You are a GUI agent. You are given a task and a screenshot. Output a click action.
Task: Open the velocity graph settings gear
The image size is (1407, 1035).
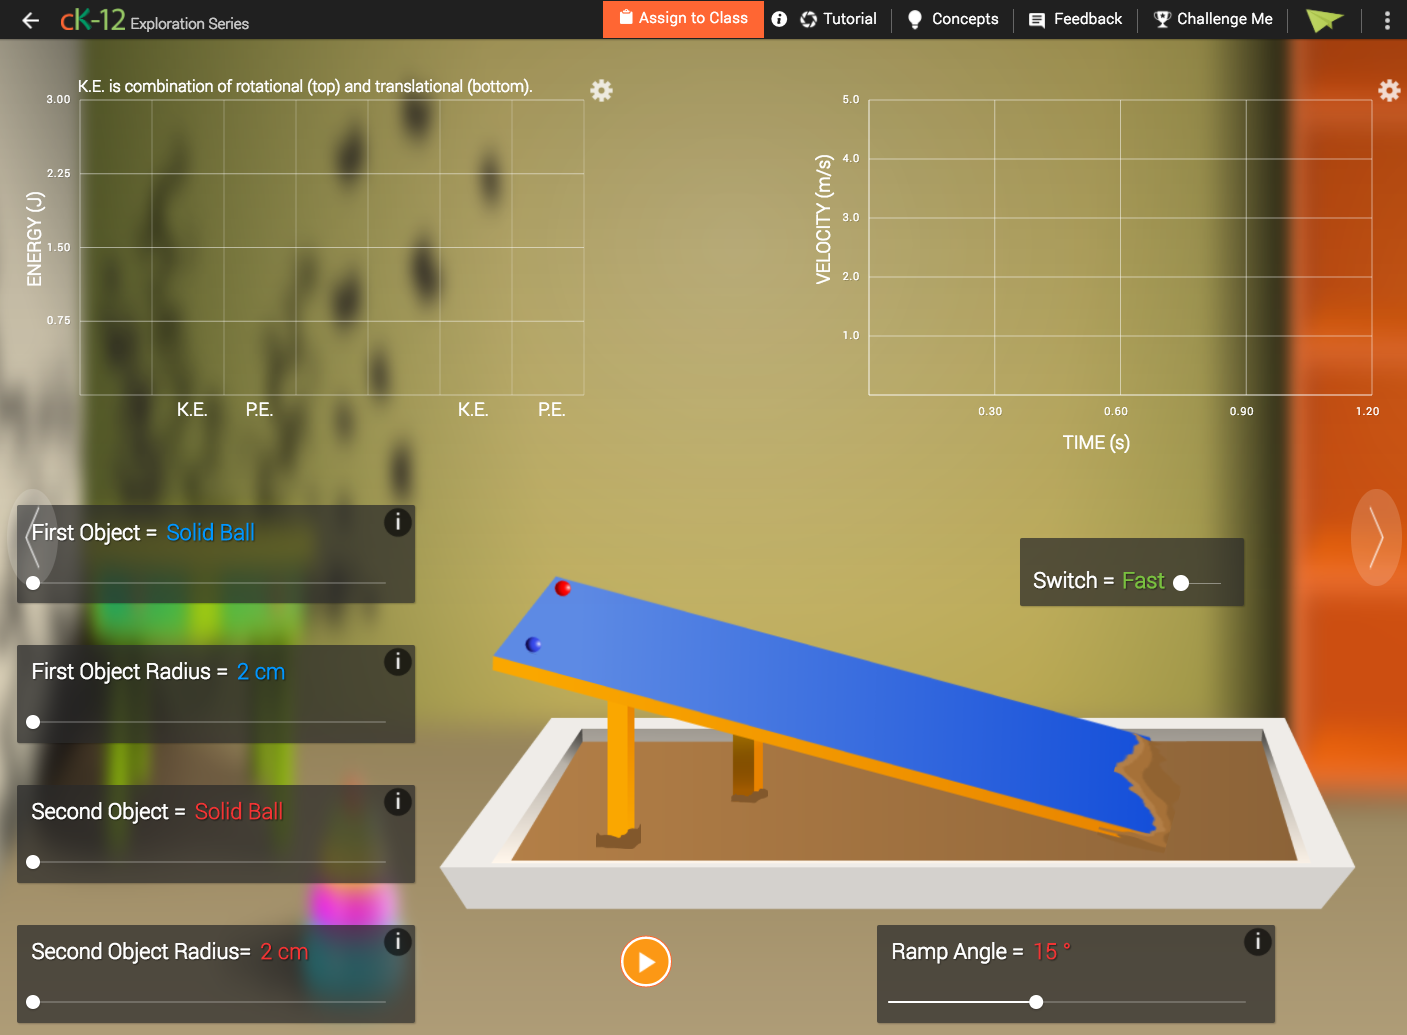[x=1389, y=90]
